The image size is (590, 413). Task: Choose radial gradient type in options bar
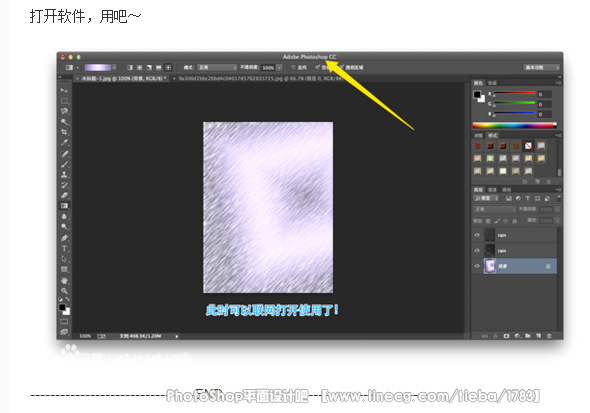tap(140, 67)
